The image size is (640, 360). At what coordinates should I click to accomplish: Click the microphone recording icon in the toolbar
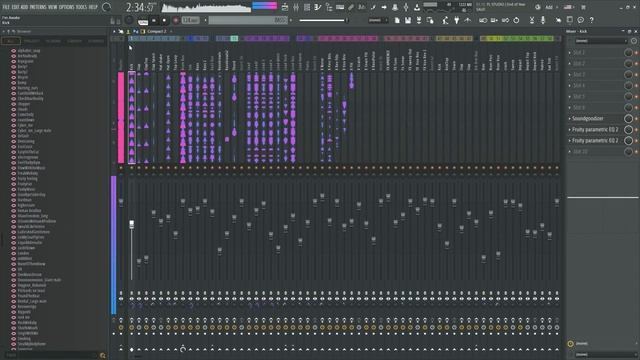pos(543,20)
